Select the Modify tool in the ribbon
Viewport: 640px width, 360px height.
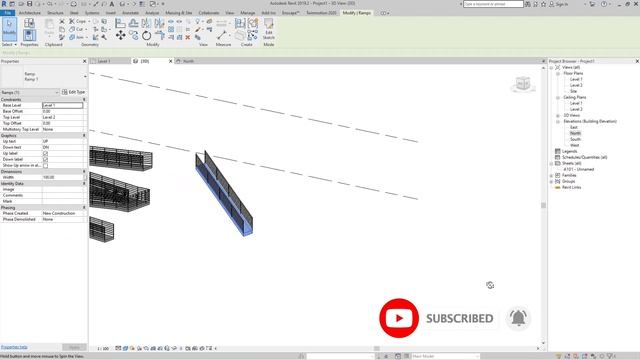[9, 28]
